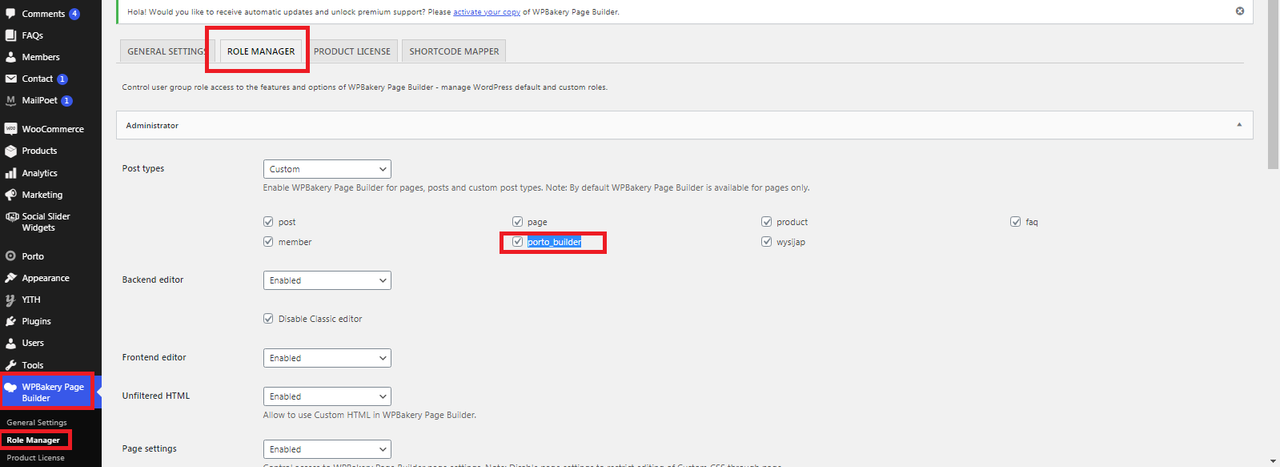Open the Shortcode Mapper tab

(454, 52)
